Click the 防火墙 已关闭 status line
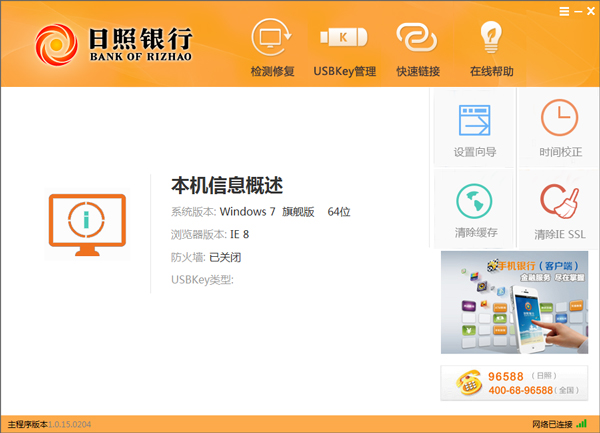The height and width of the screenshot is (433, 600). tap(206, 257)
